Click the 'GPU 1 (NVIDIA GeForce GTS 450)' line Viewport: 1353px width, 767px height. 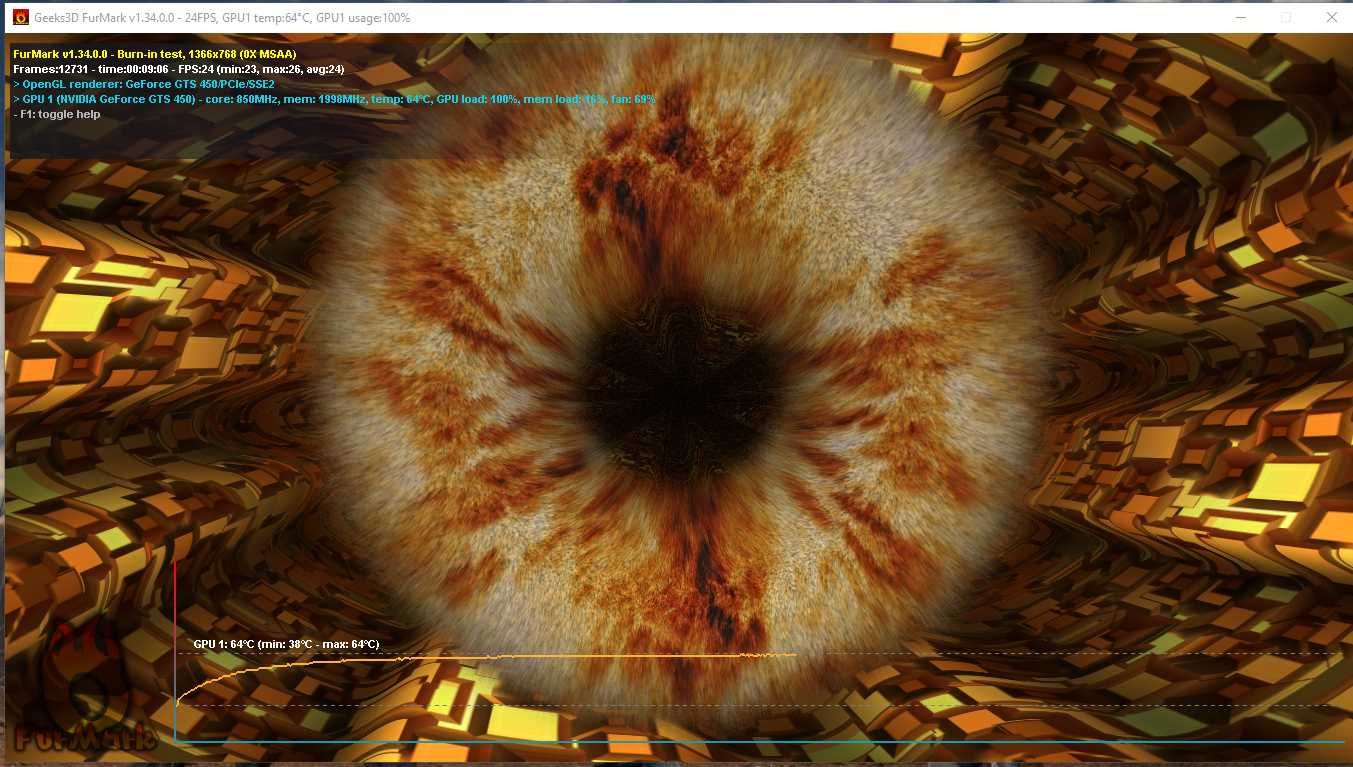click(x=335, y=99)
